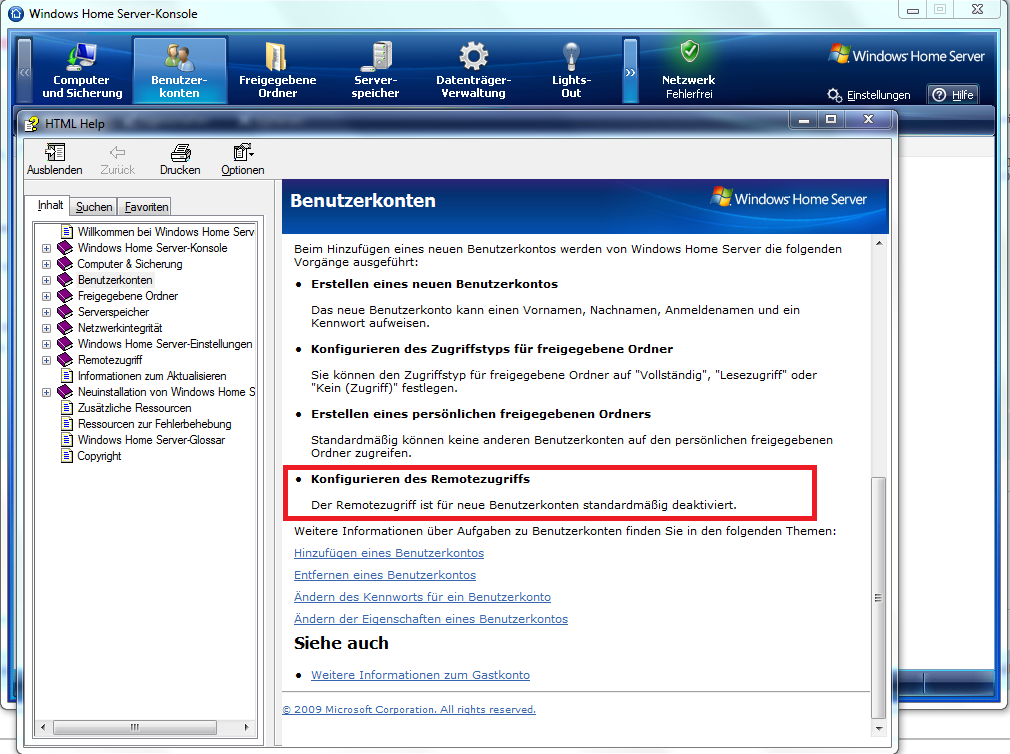This screenshot has height=754, width=1010.
Task: Click the tree horizontal scrollbar thumb
Action: pos(135,728)
